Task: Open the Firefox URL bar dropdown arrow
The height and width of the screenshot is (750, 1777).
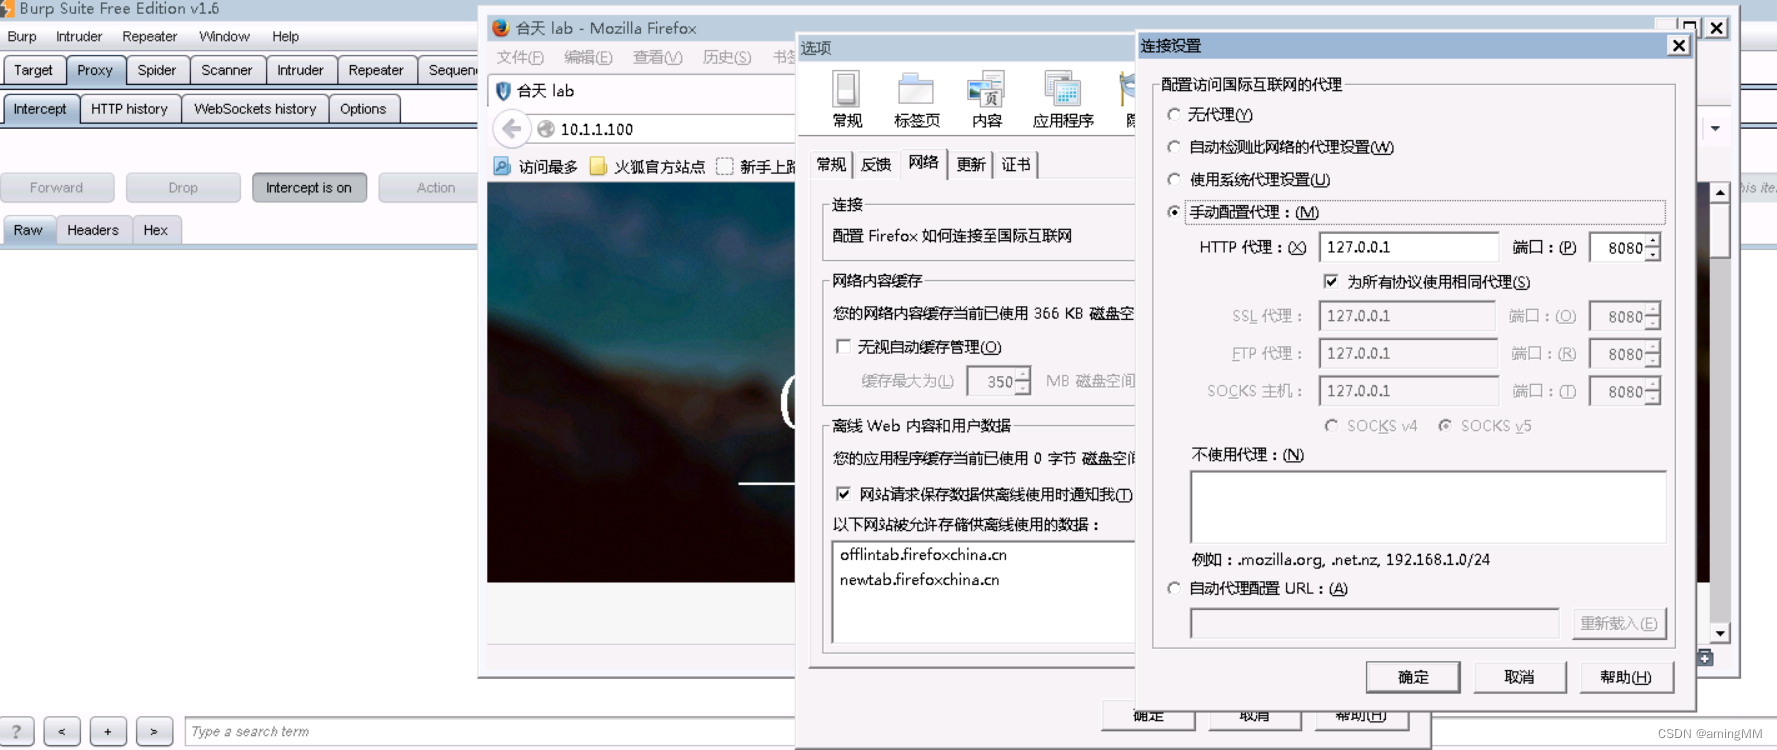Action: click(x=1715, y=129)
